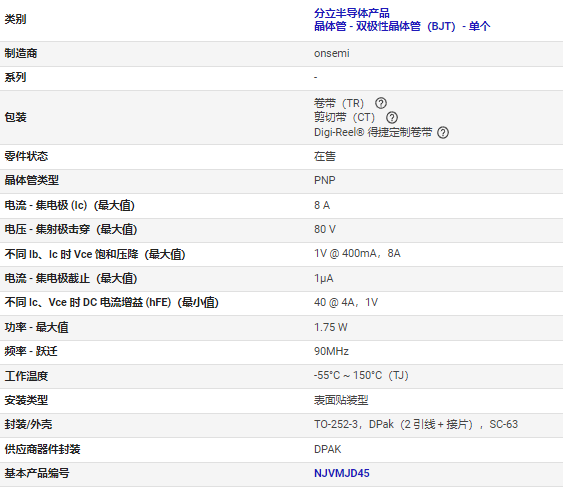Click the 1.75 W power value
The image size is (563, 487).
pyautogui.click(x=330, y=327)
